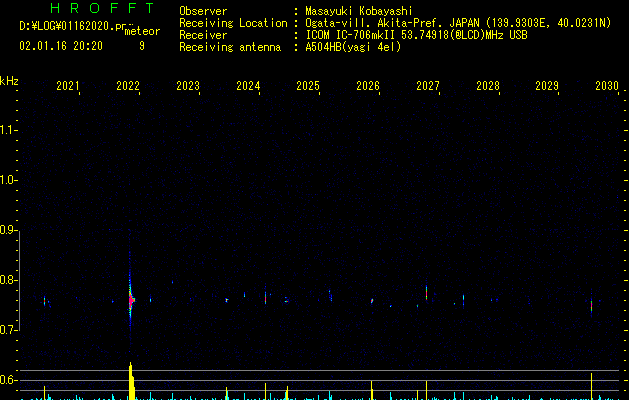This screenshot has height=400, width=629.
Task: Click the 'Receiving antenna' label
Action: click(x=230, y=47)
